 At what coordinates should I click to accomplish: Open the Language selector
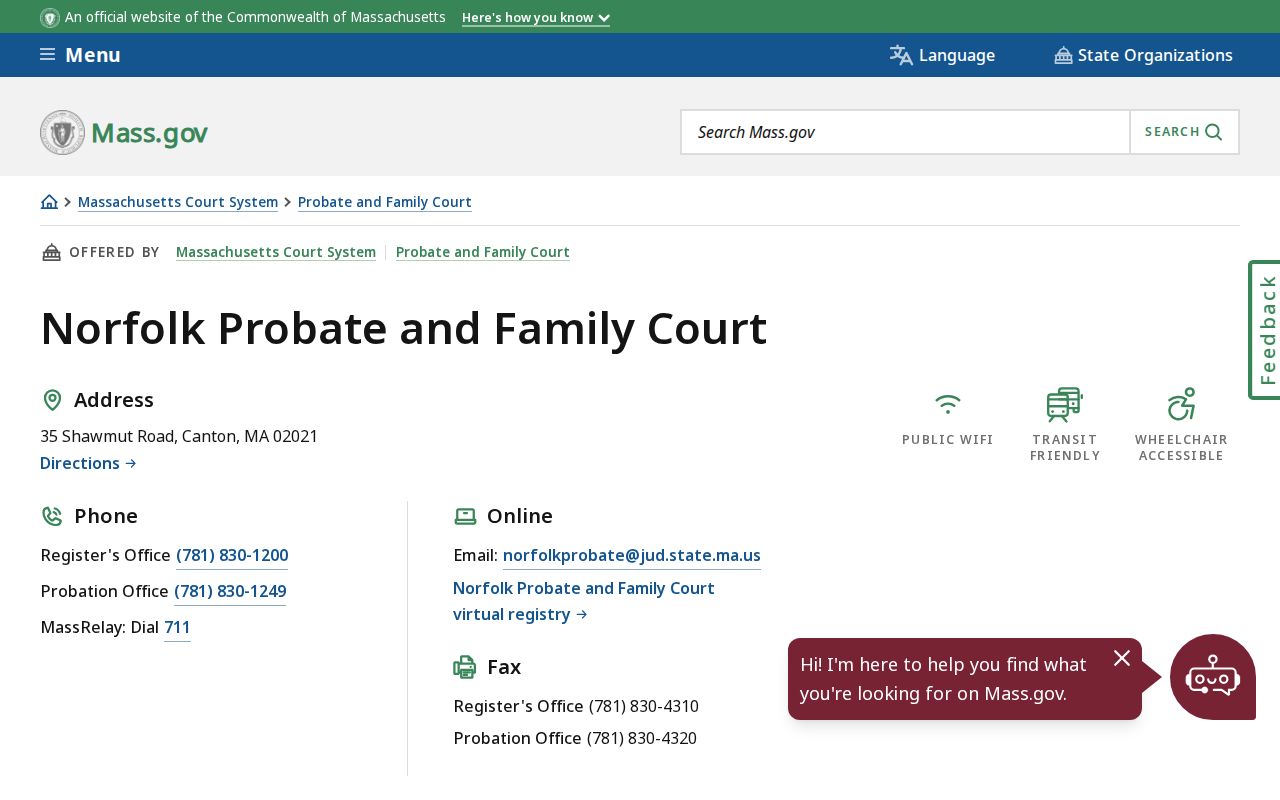coord(942,55)
